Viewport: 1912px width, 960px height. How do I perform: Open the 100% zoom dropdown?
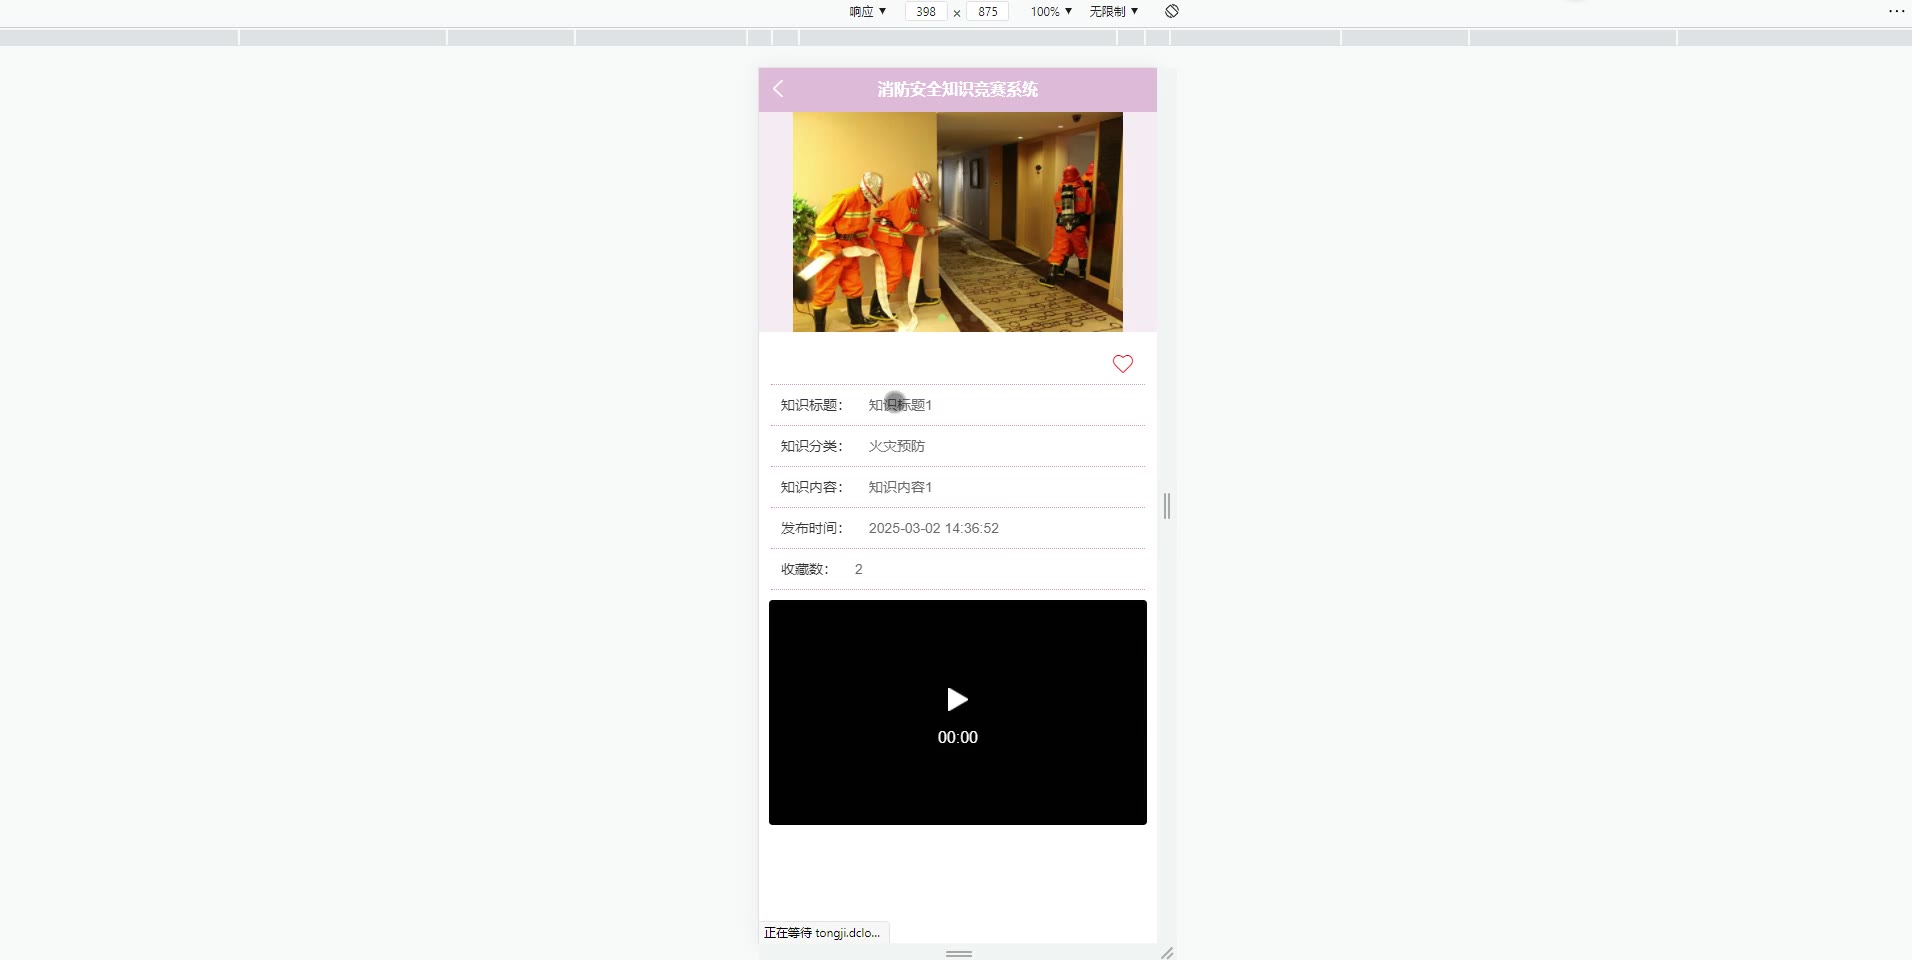(1051, 11)
